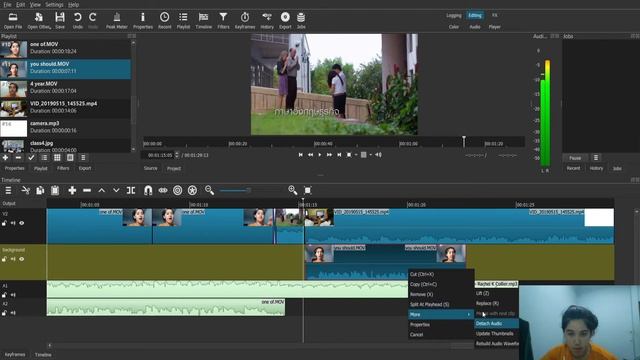Screen dimensions: 640x360
Task: Click the player scrub bar playhead marker
Action: 464,141
